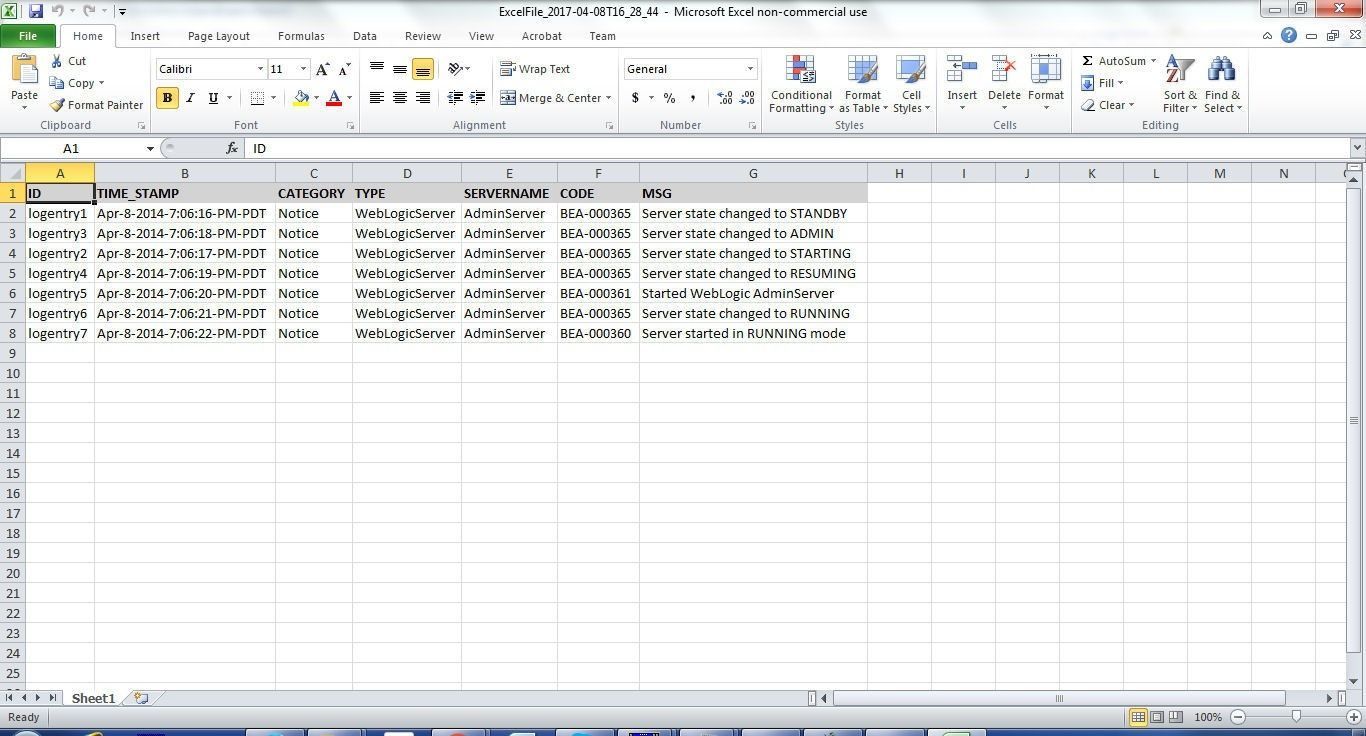Click the Copy icon in Clipboard group

pos(57,83)
